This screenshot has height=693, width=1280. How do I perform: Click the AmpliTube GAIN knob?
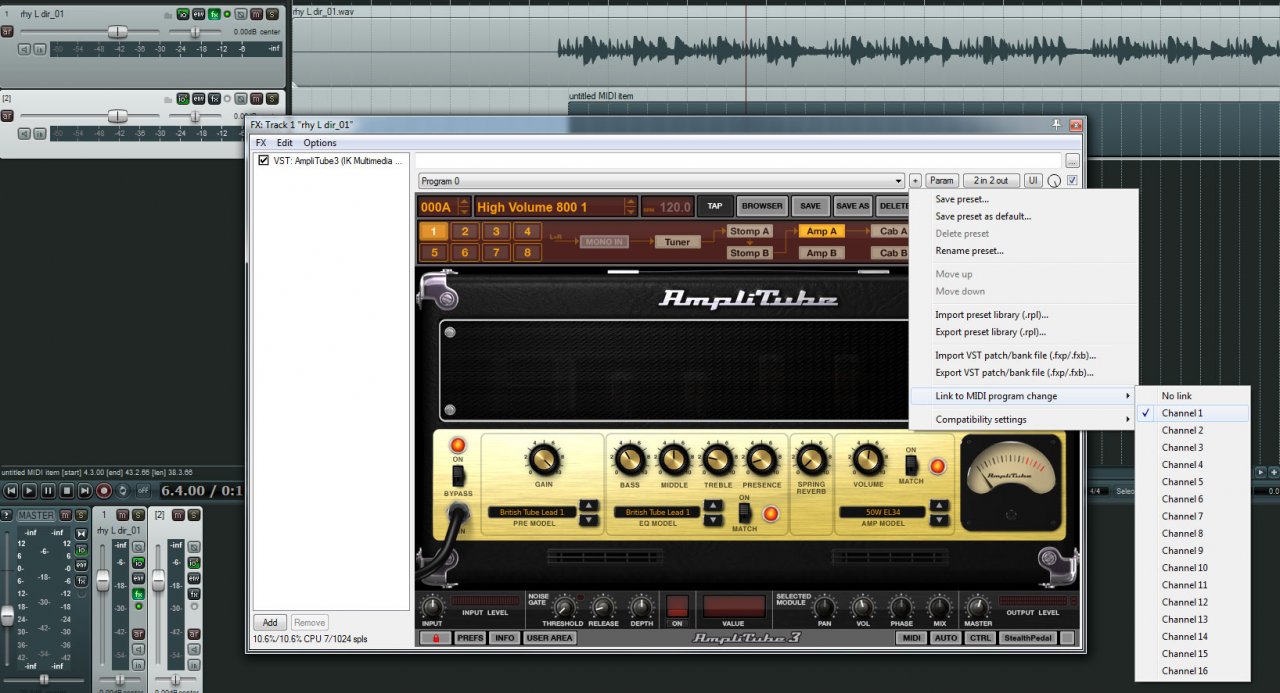pyautogui.click(x=543, y=459)
